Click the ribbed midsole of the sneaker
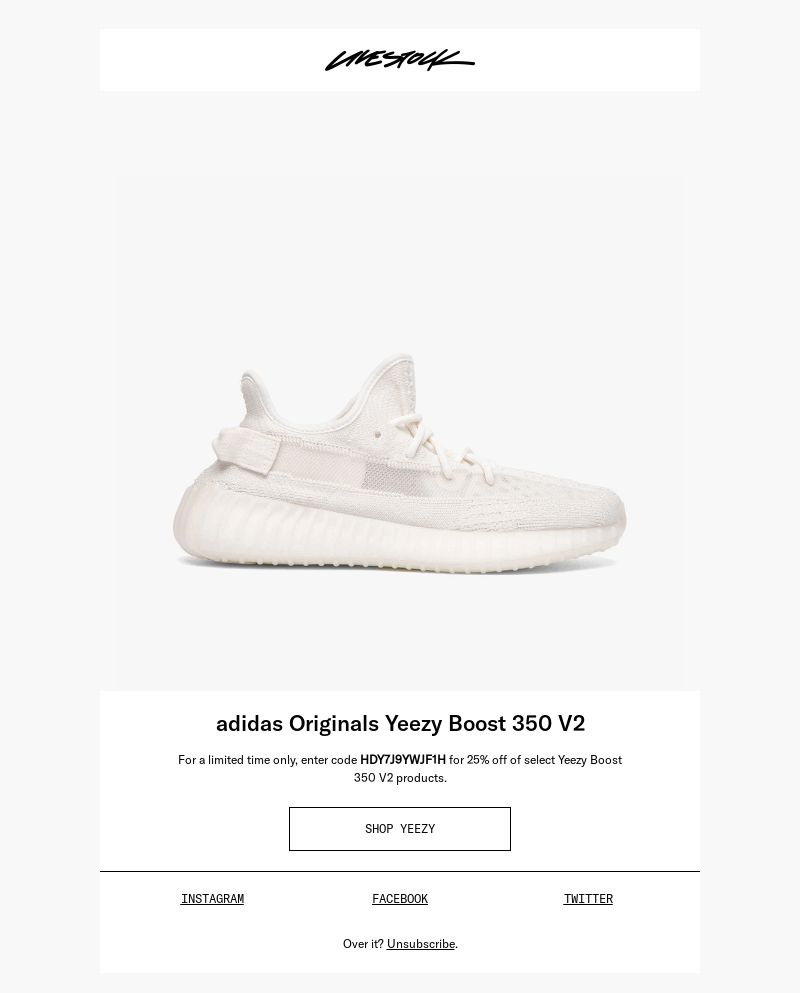800x993 pixels. [396, 532]
